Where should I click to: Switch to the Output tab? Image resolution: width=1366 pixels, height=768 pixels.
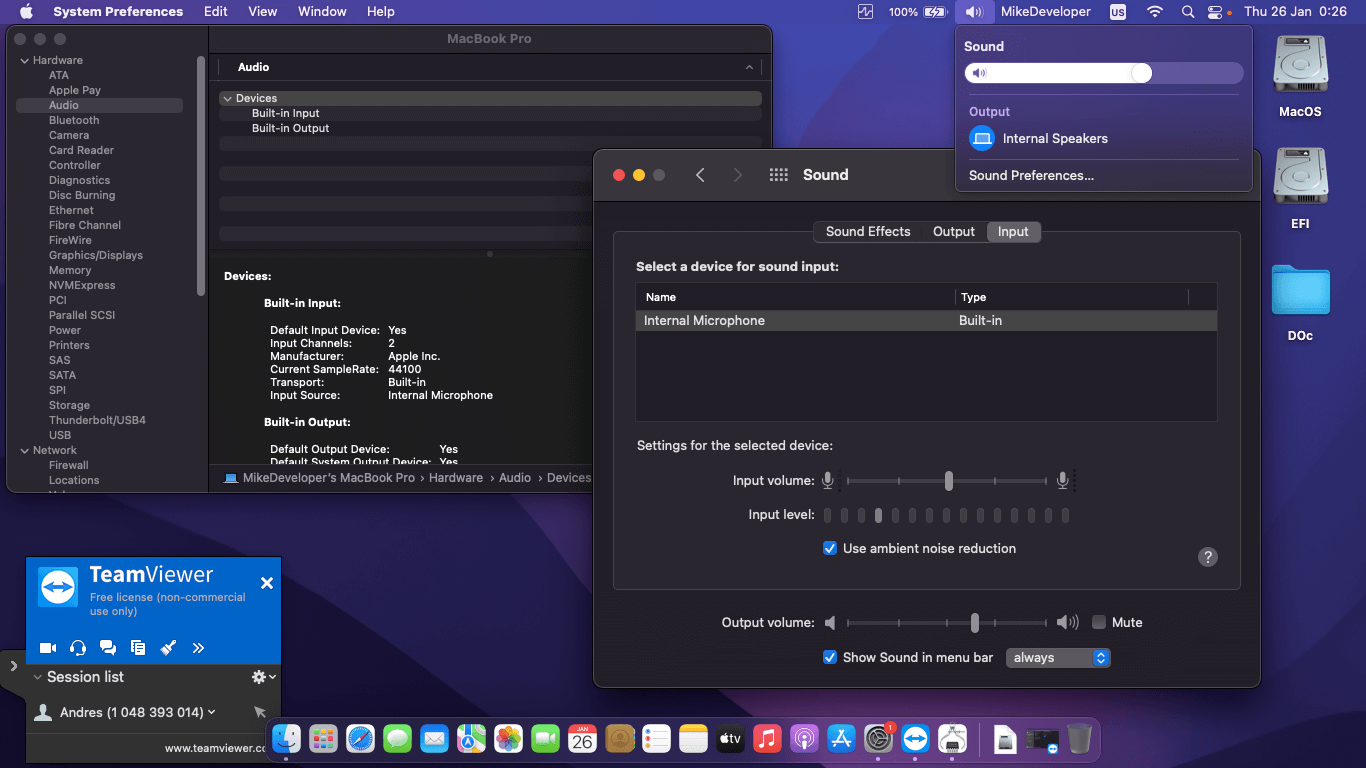953,231
